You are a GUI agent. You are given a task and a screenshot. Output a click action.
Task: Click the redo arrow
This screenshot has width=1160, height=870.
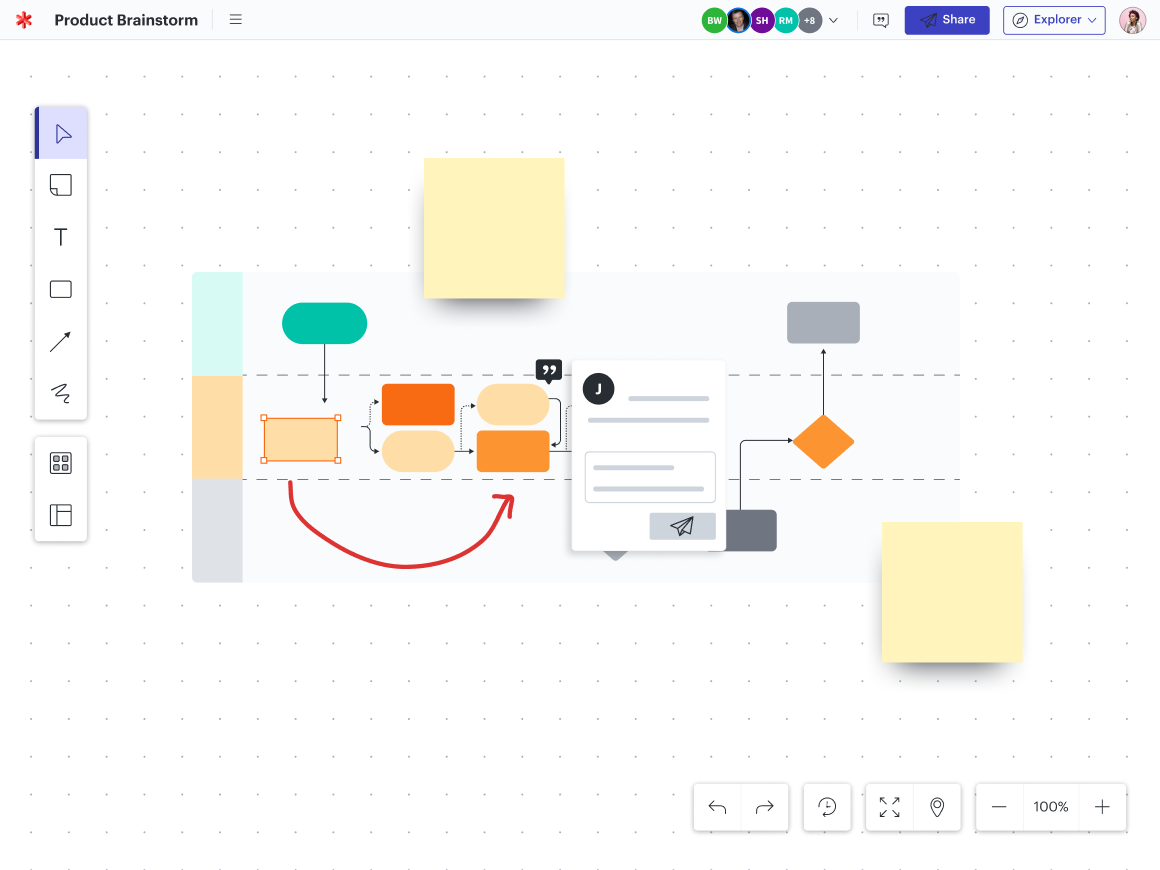tap(765, 807)
